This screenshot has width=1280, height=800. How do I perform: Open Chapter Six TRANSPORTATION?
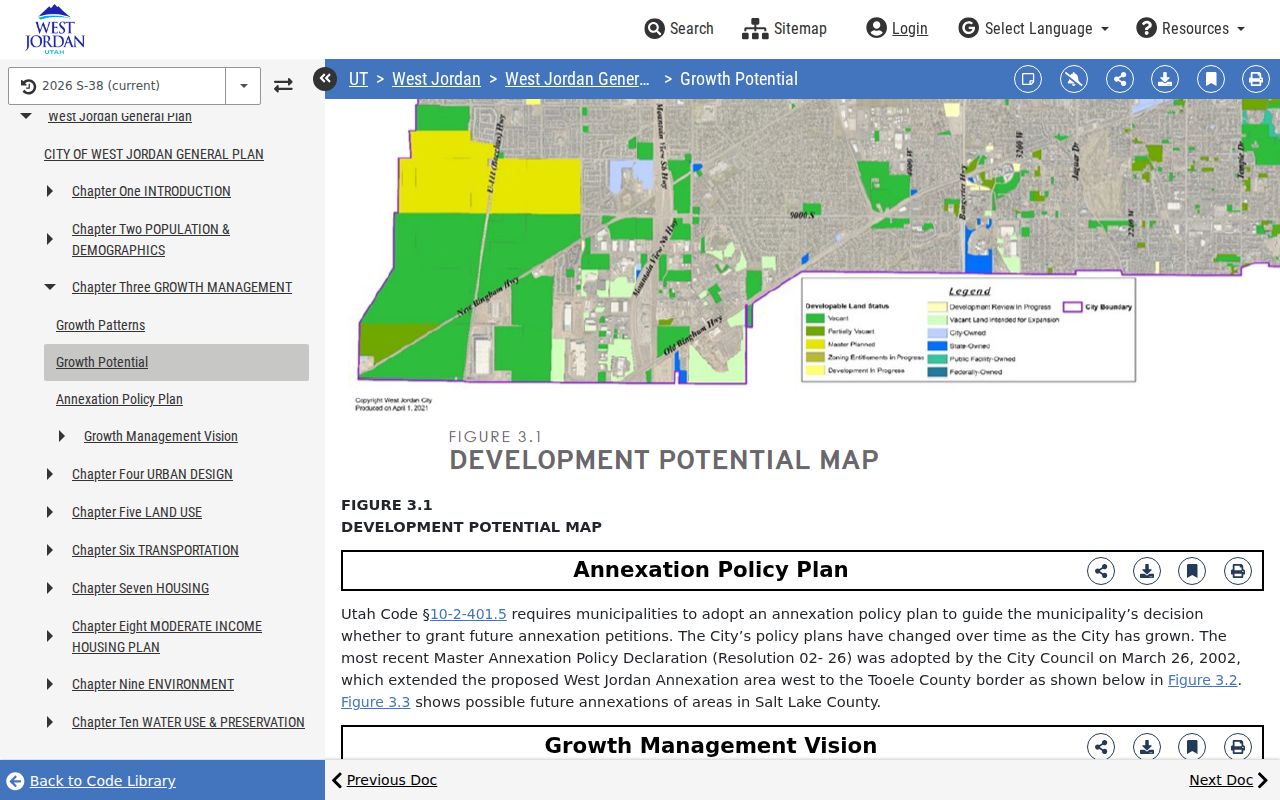coord(155,550)
